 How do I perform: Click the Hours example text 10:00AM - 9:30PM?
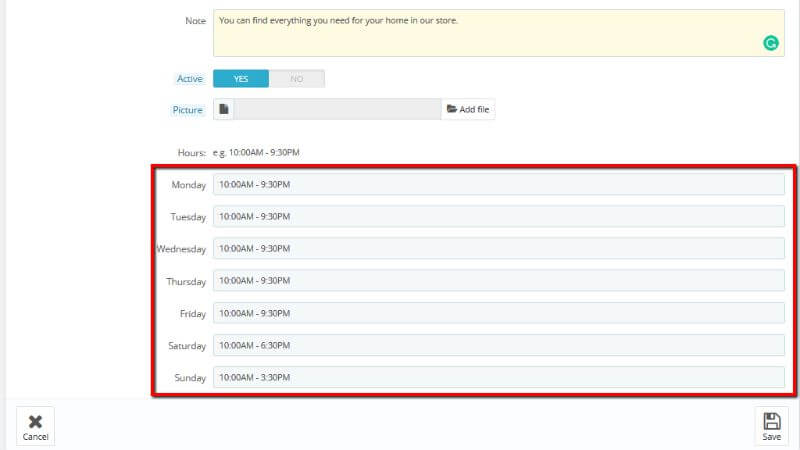[x=256, y=153]
